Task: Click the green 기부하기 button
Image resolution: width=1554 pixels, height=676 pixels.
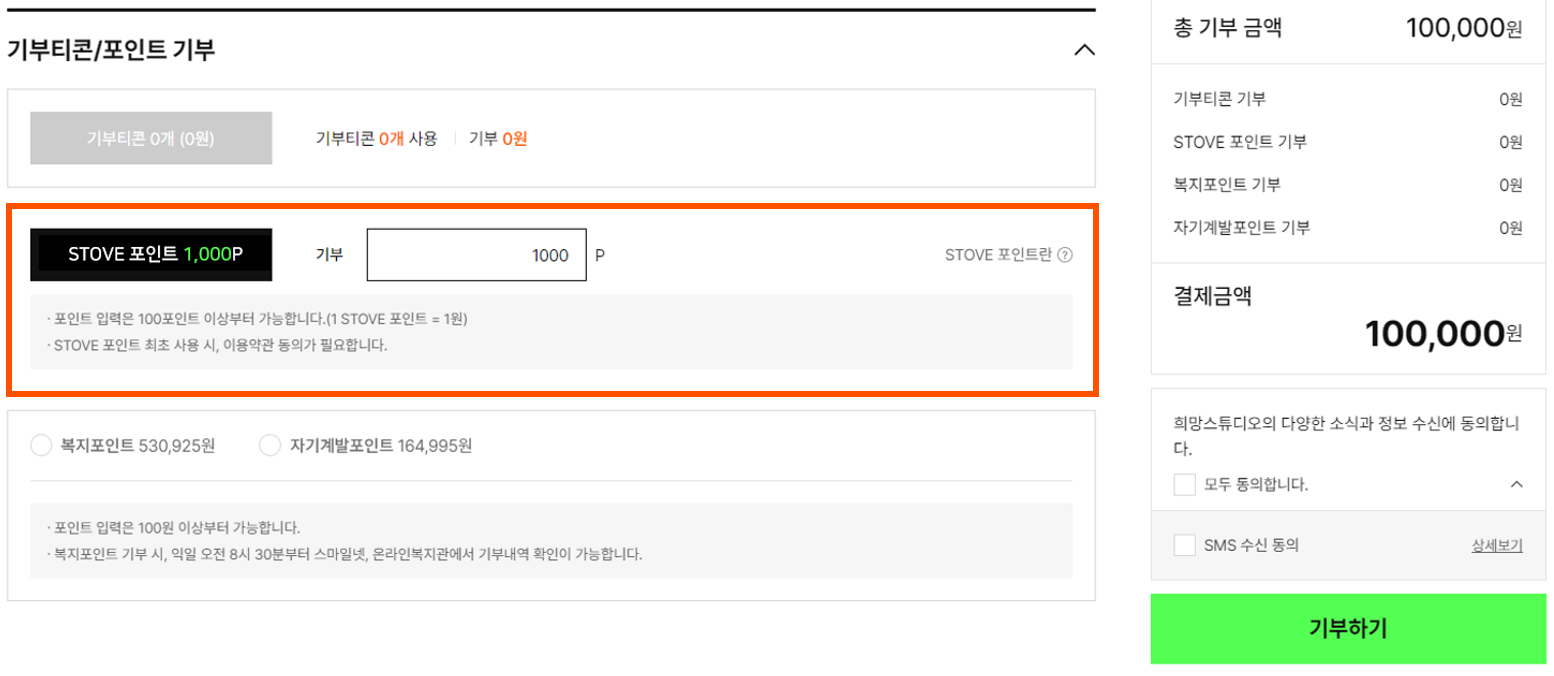Action: (x=1348, y=629)
